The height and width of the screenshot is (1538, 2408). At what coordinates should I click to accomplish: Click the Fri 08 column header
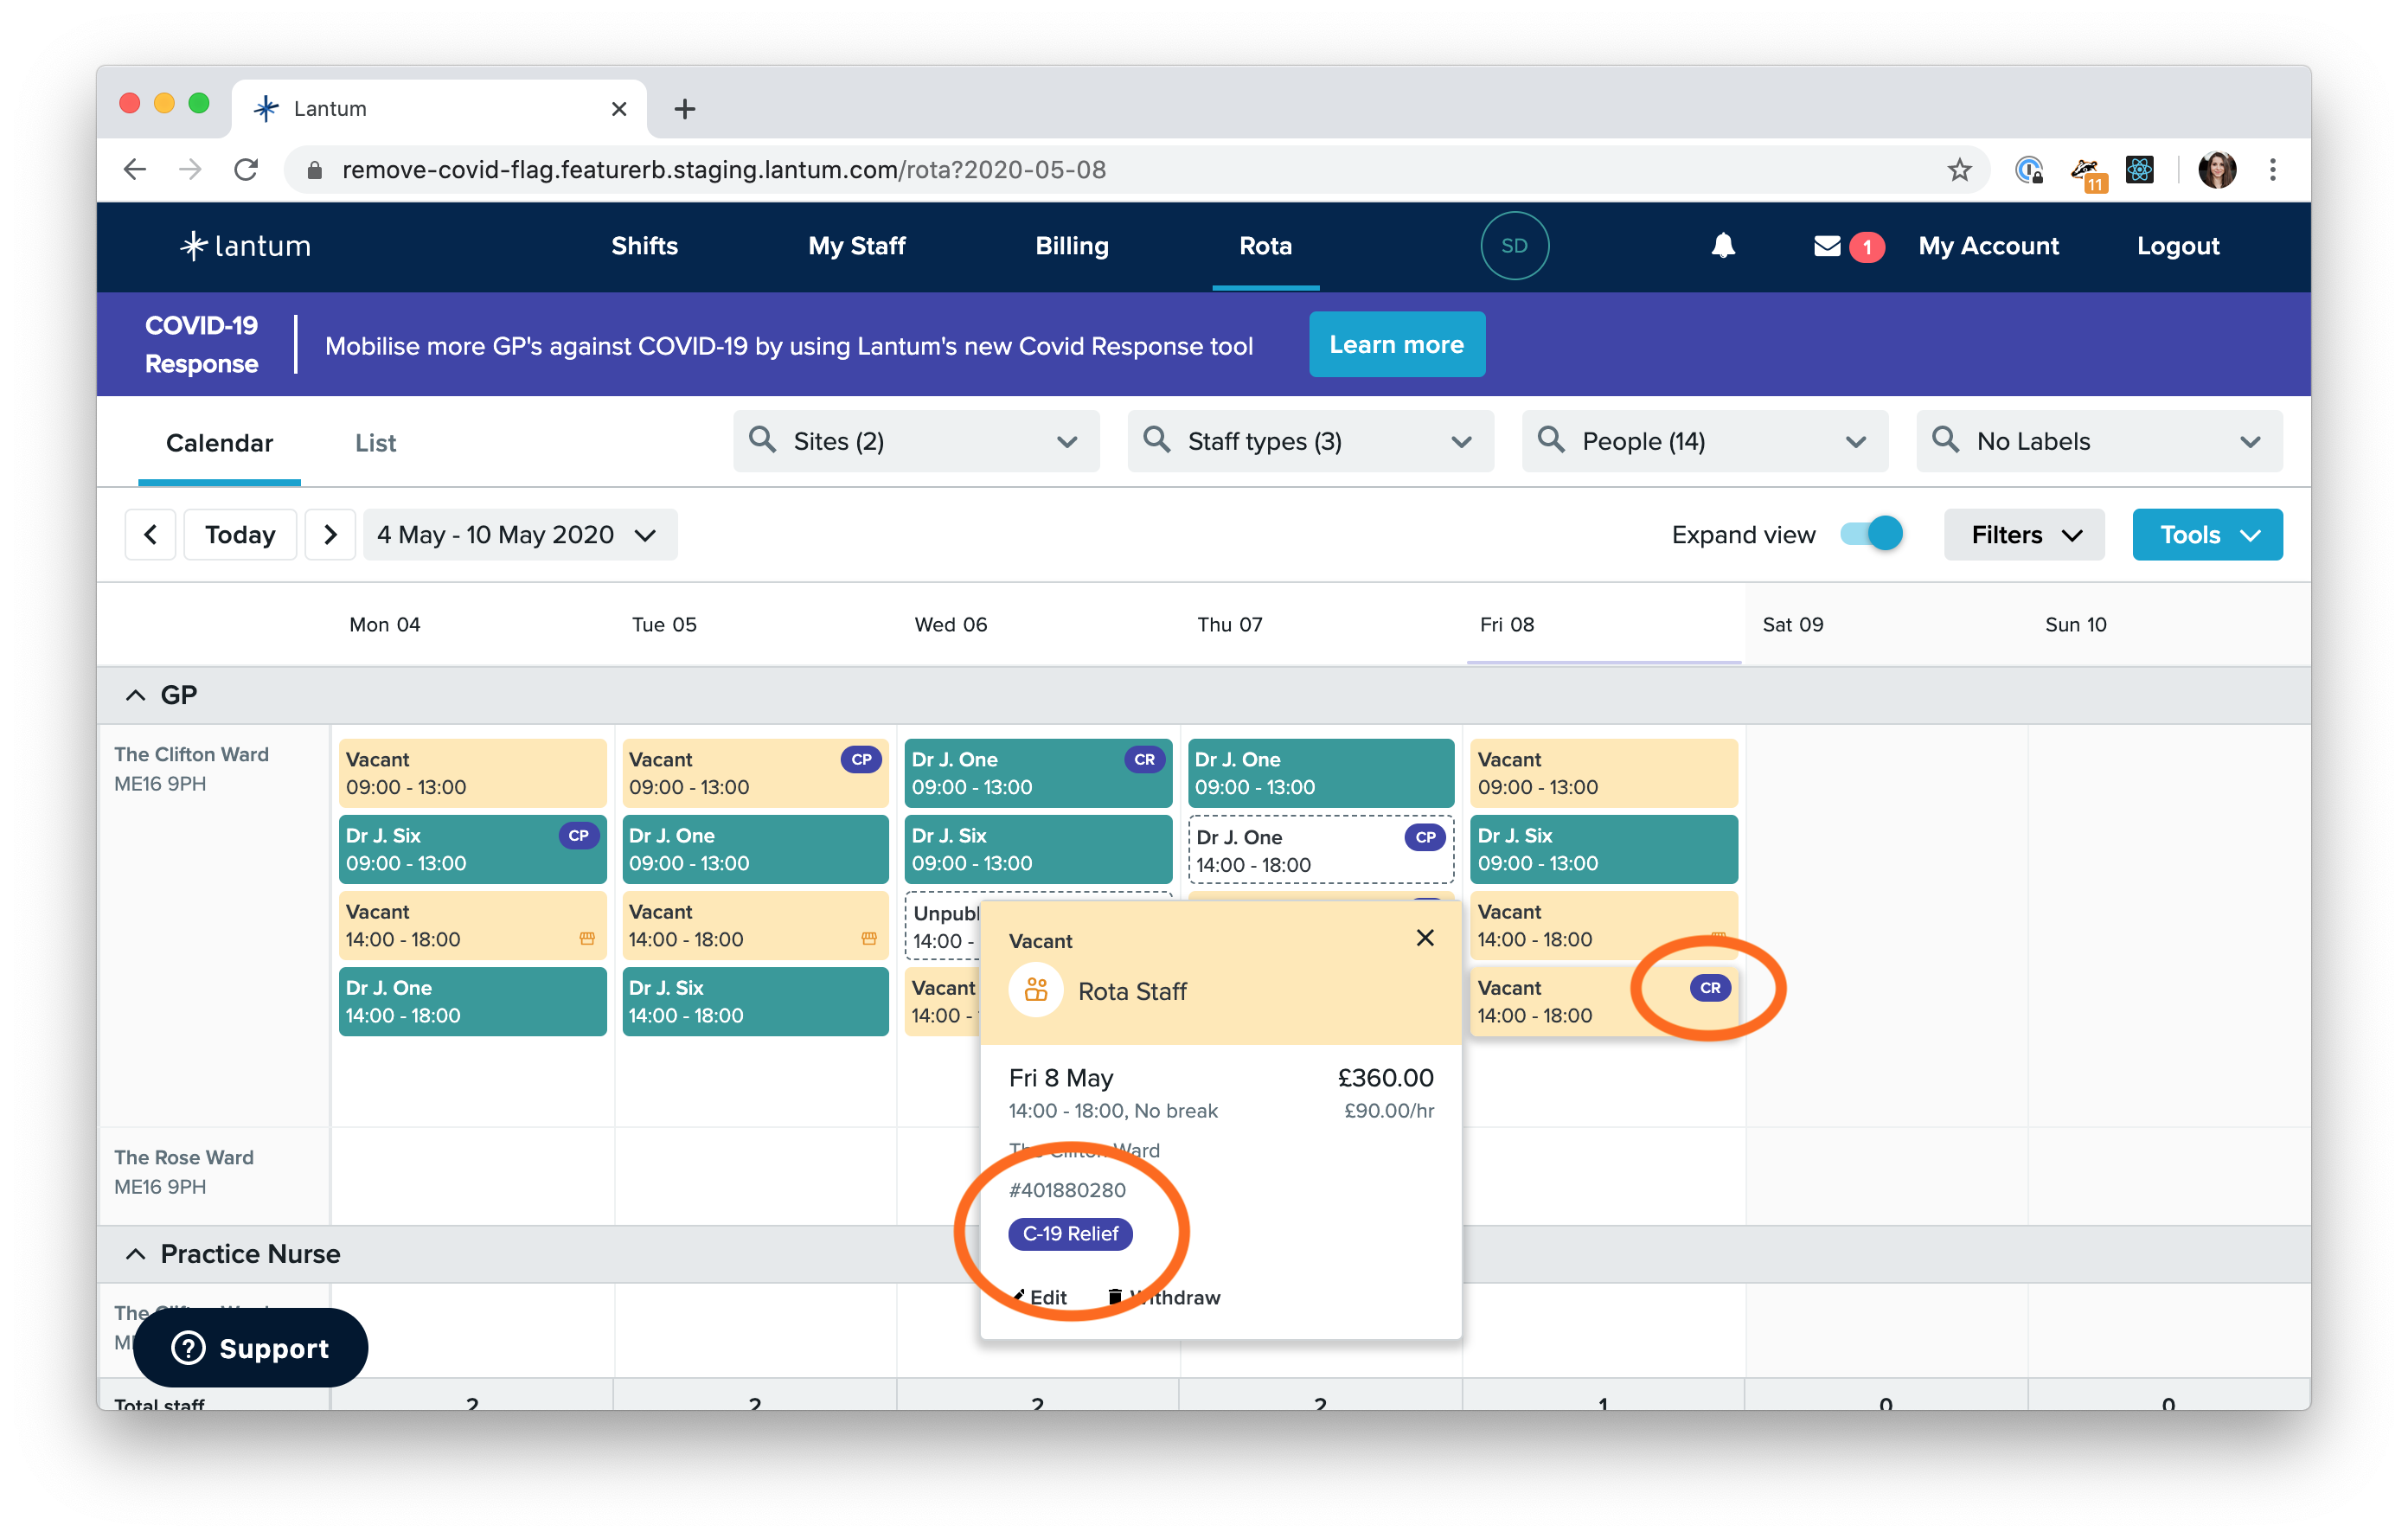1506,625
